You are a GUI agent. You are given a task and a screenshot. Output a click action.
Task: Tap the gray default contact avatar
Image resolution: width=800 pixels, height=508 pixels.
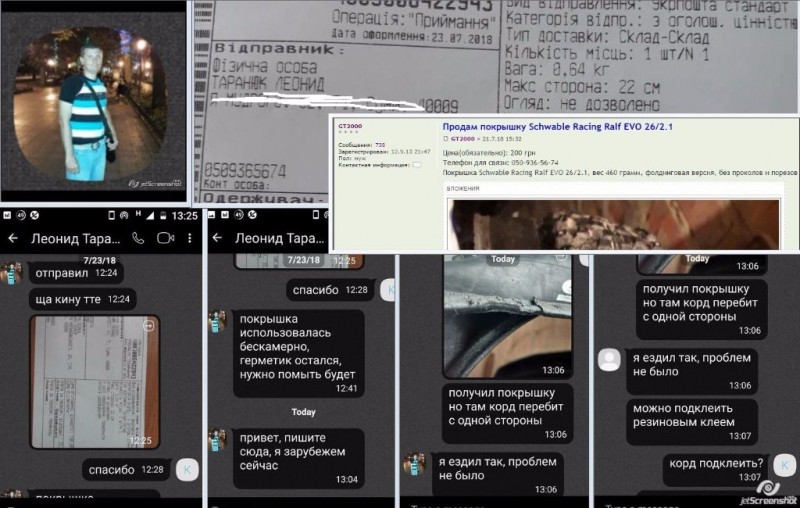coord(608,357)
